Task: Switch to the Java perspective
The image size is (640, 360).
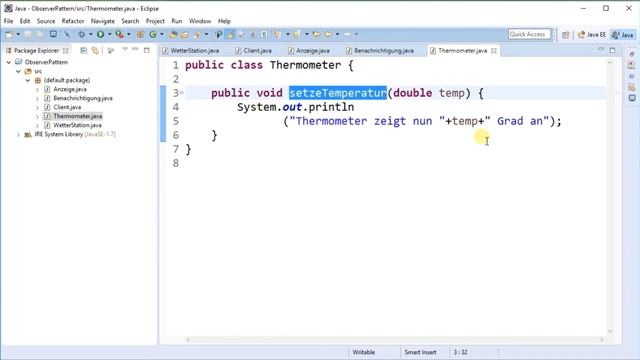Action: coord(623,35)
